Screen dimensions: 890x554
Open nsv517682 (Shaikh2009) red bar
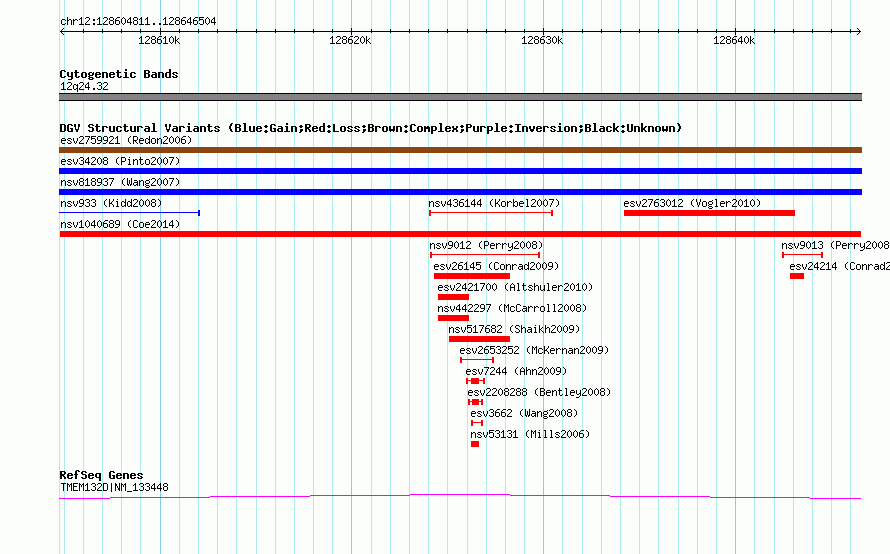pos(479,339)
